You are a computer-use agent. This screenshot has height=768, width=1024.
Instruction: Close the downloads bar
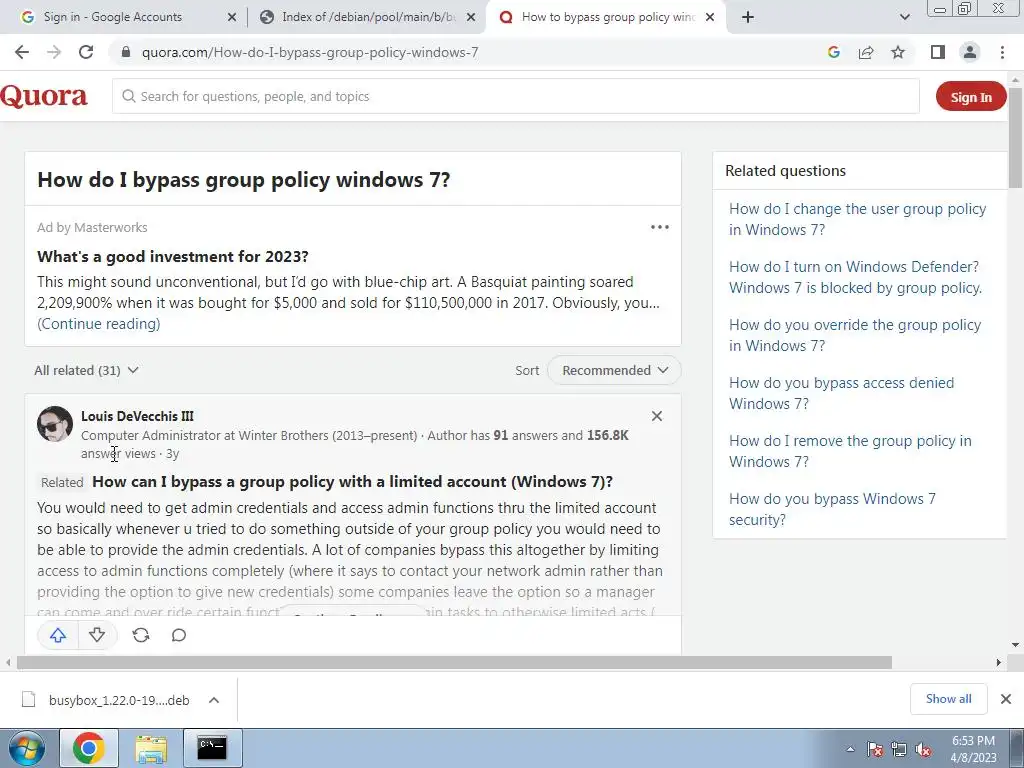1006,699
